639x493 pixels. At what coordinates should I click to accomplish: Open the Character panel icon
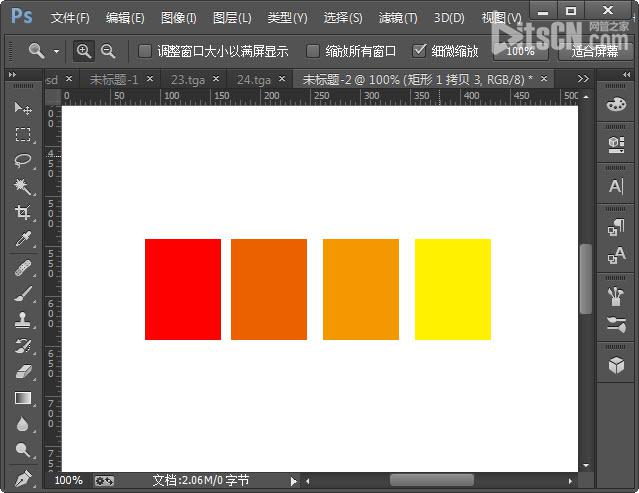pyautogui.click(x=616, y=186)
